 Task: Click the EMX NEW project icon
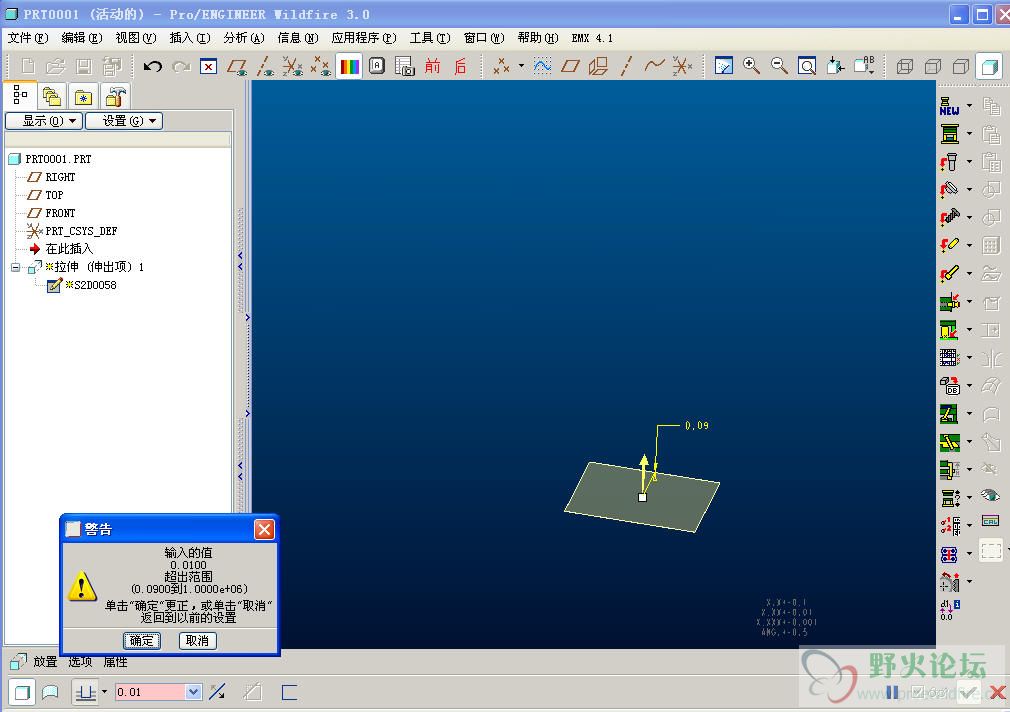pyautogui.click(x=949, y=106)
